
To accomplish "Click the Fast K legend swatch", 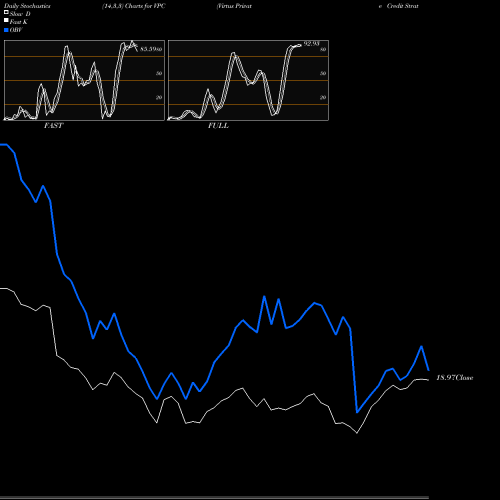I will pyautogui.click(x=6, y=21).
